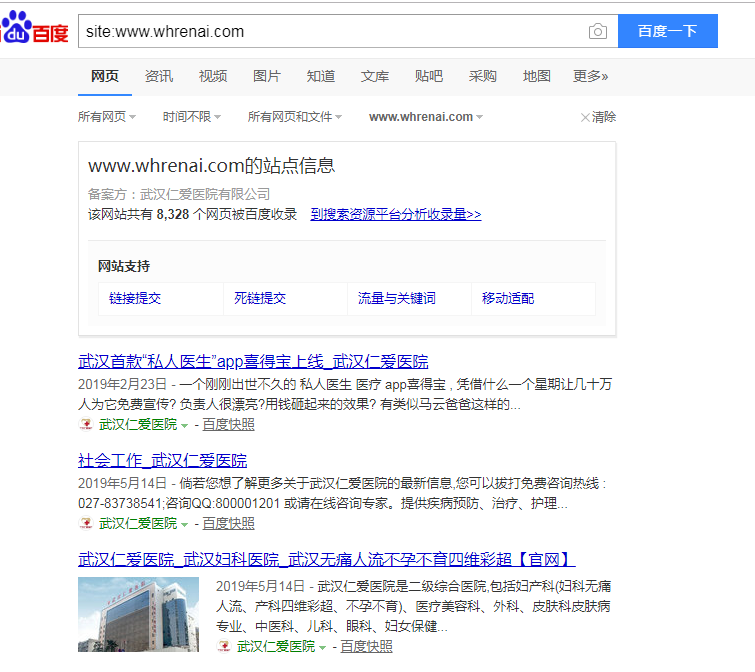Image resolution: width=755 pixels, height=672 pixels.
Task: Open the 流量与关键词 link
Action: pos(397,298)
